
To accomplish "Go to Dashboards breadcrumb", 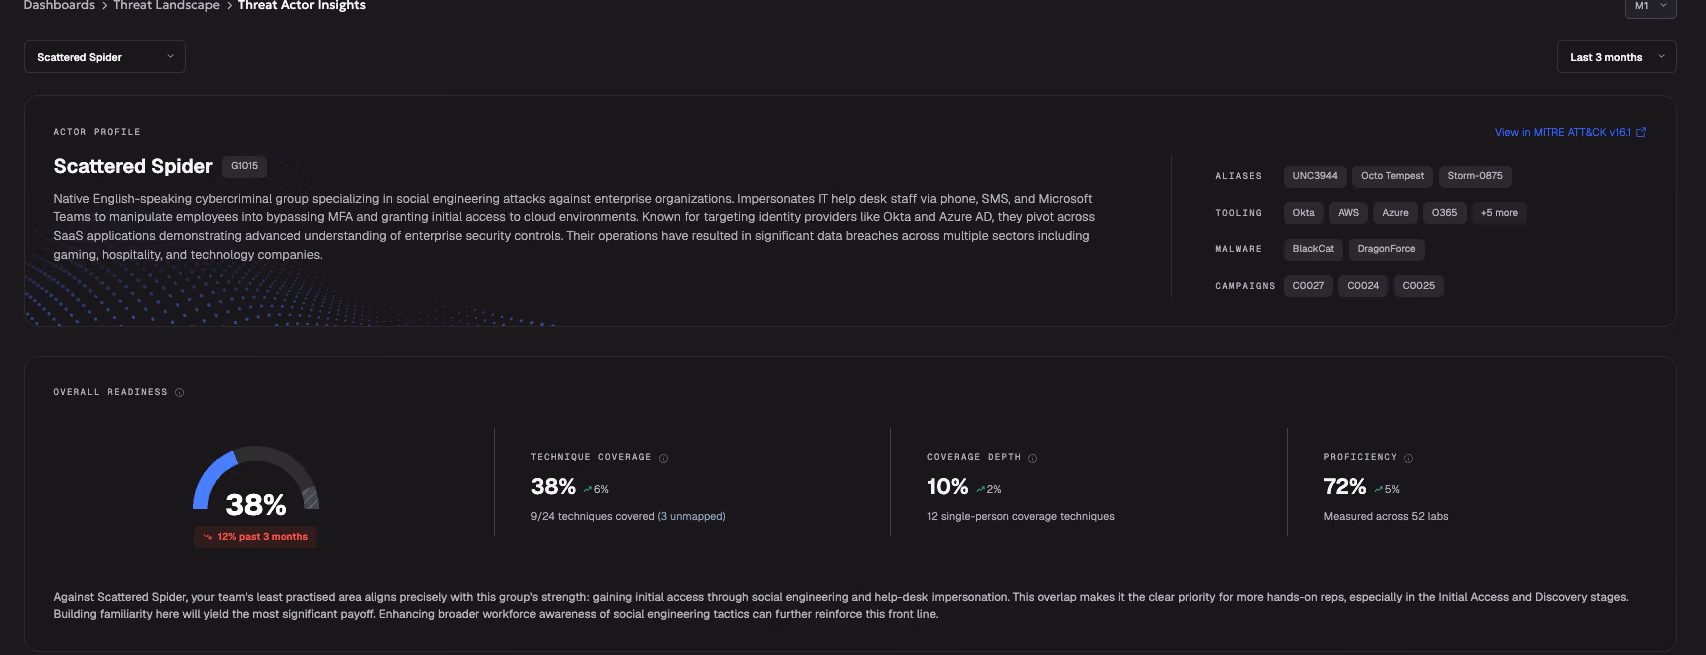I will (59, 6).
